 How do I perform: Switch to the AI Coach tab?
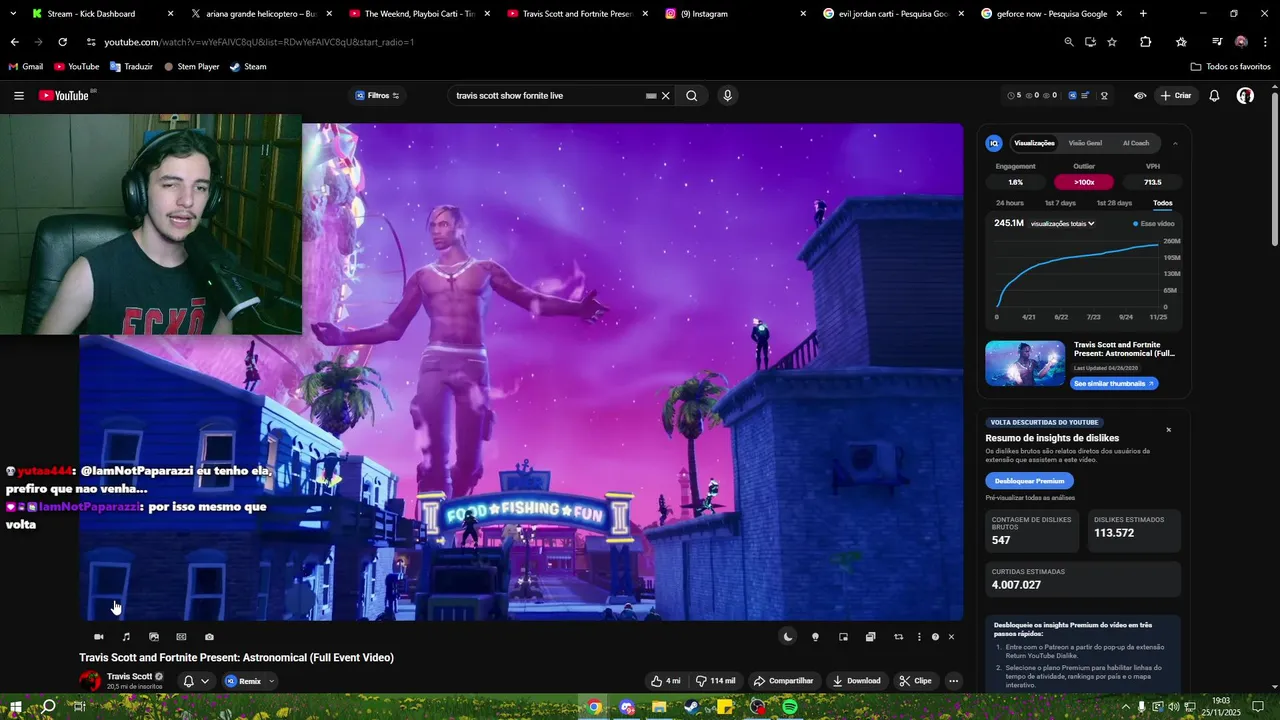pyautogui.click(x=1136, y=143)
